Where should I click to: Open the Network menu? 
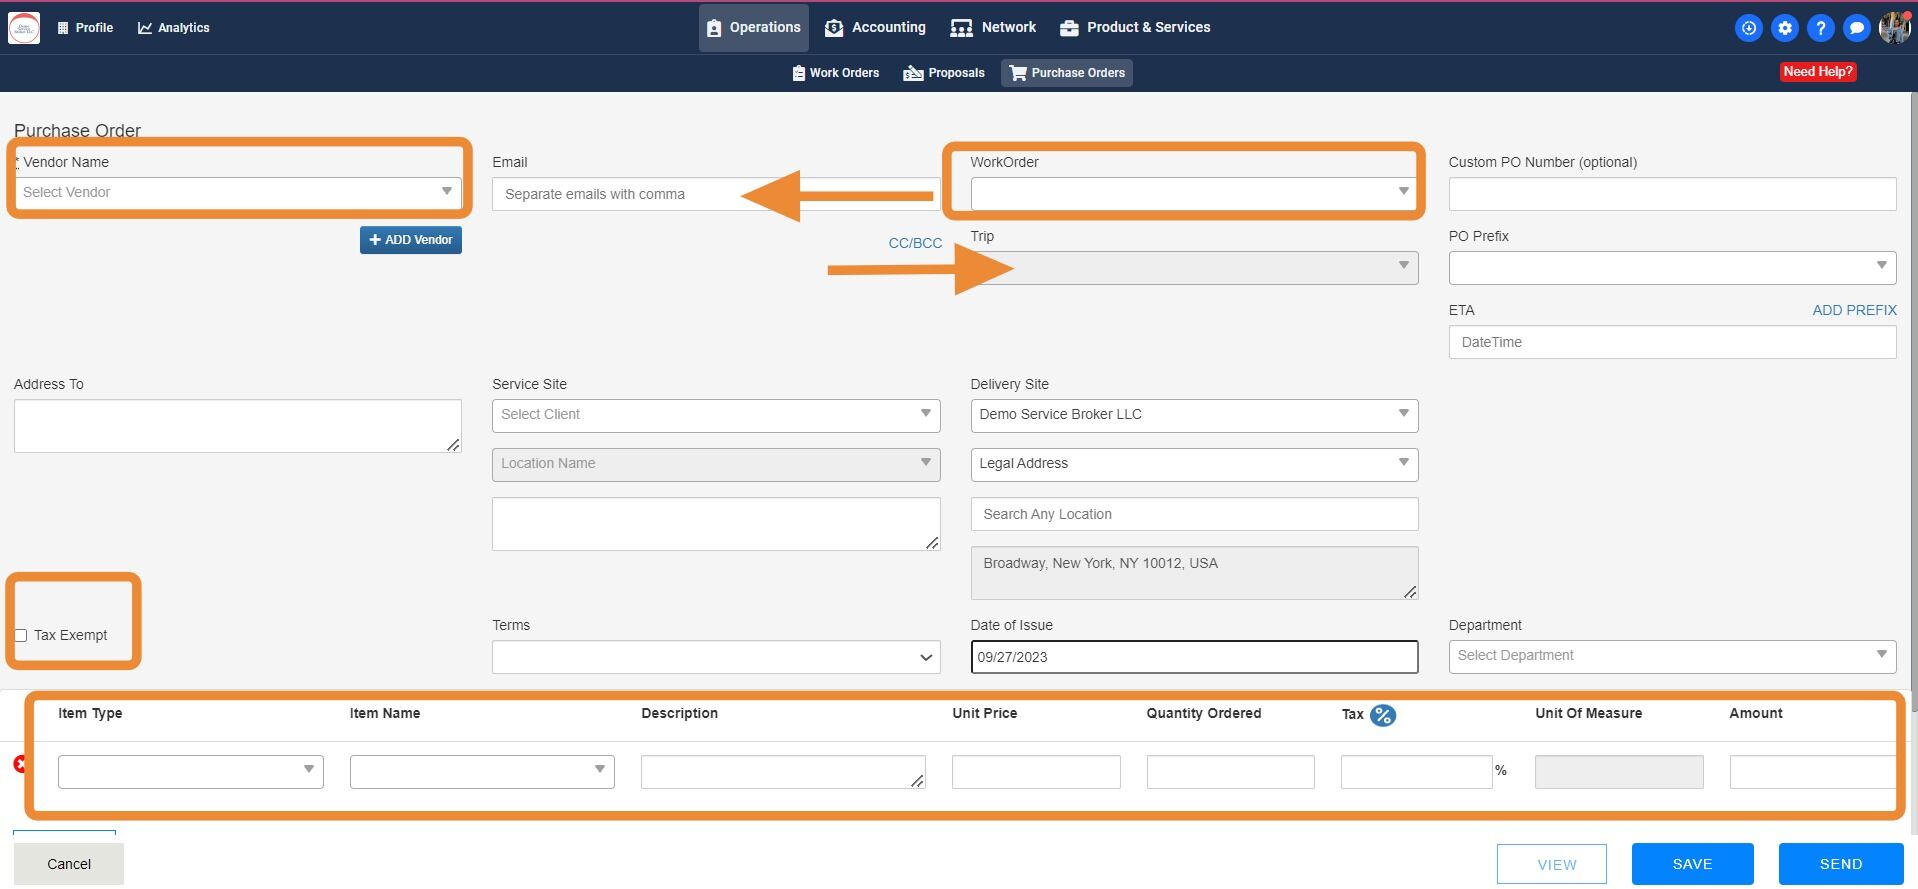coord(993,28)
